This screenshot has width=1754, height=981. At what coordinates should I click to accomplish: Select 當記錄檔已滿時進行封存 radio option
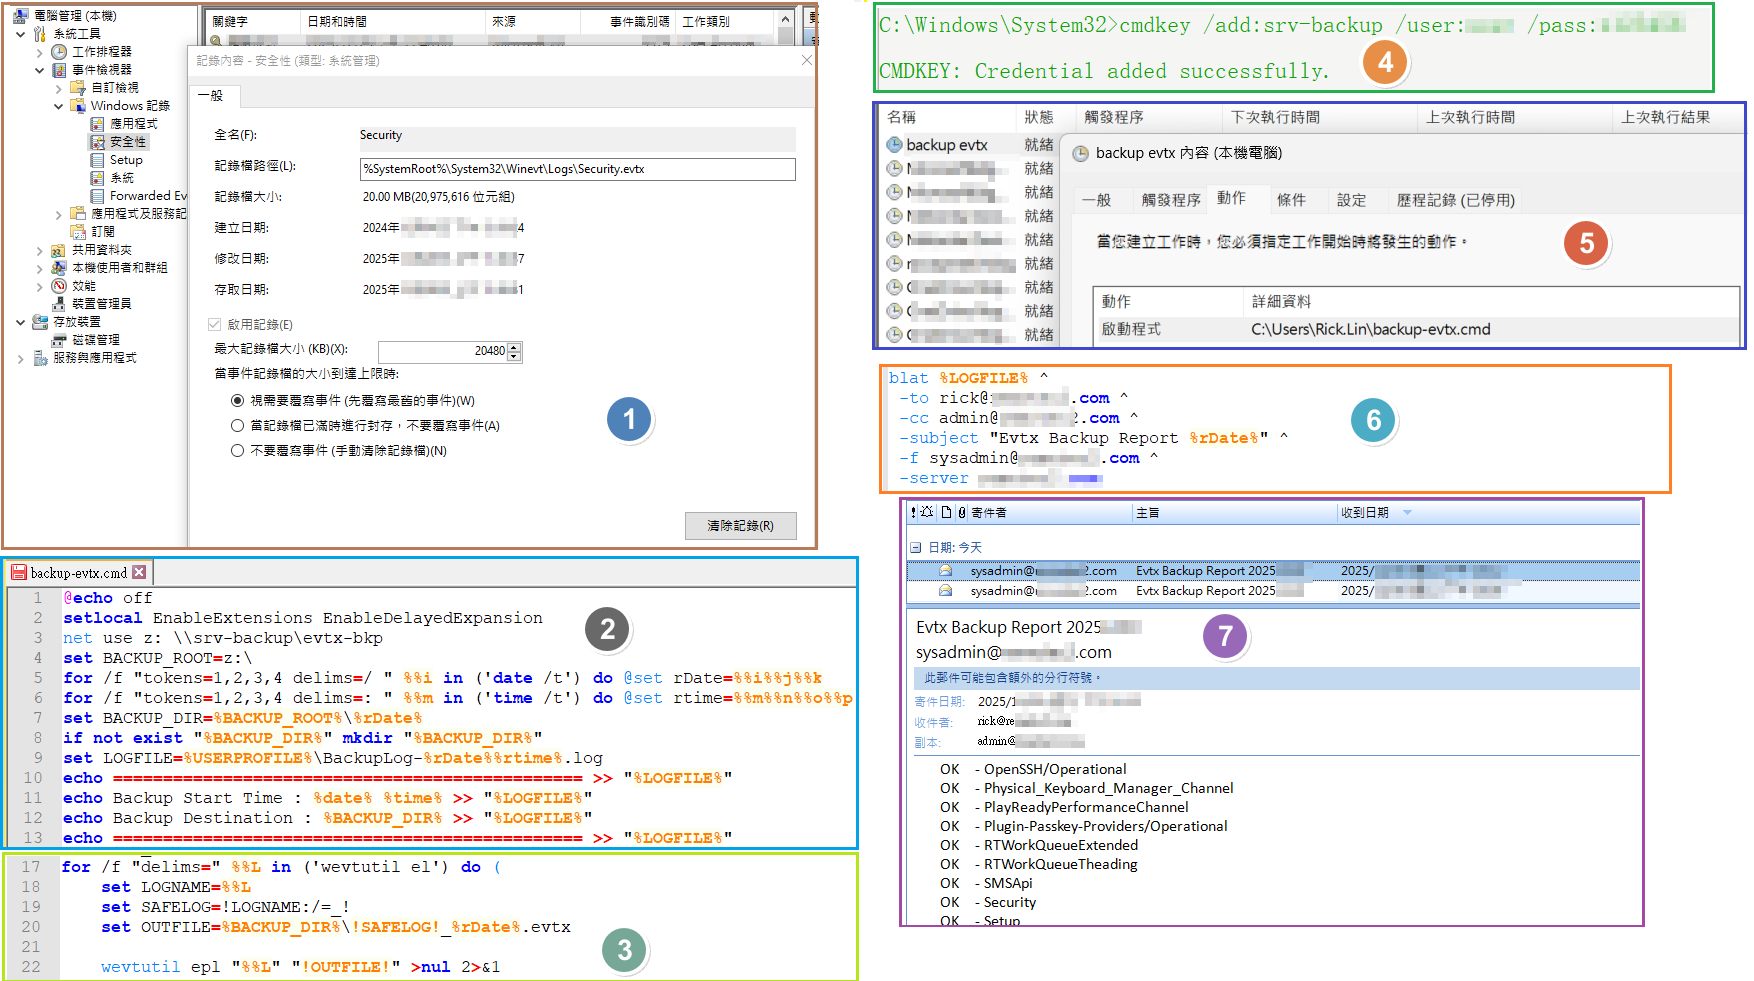237,425
